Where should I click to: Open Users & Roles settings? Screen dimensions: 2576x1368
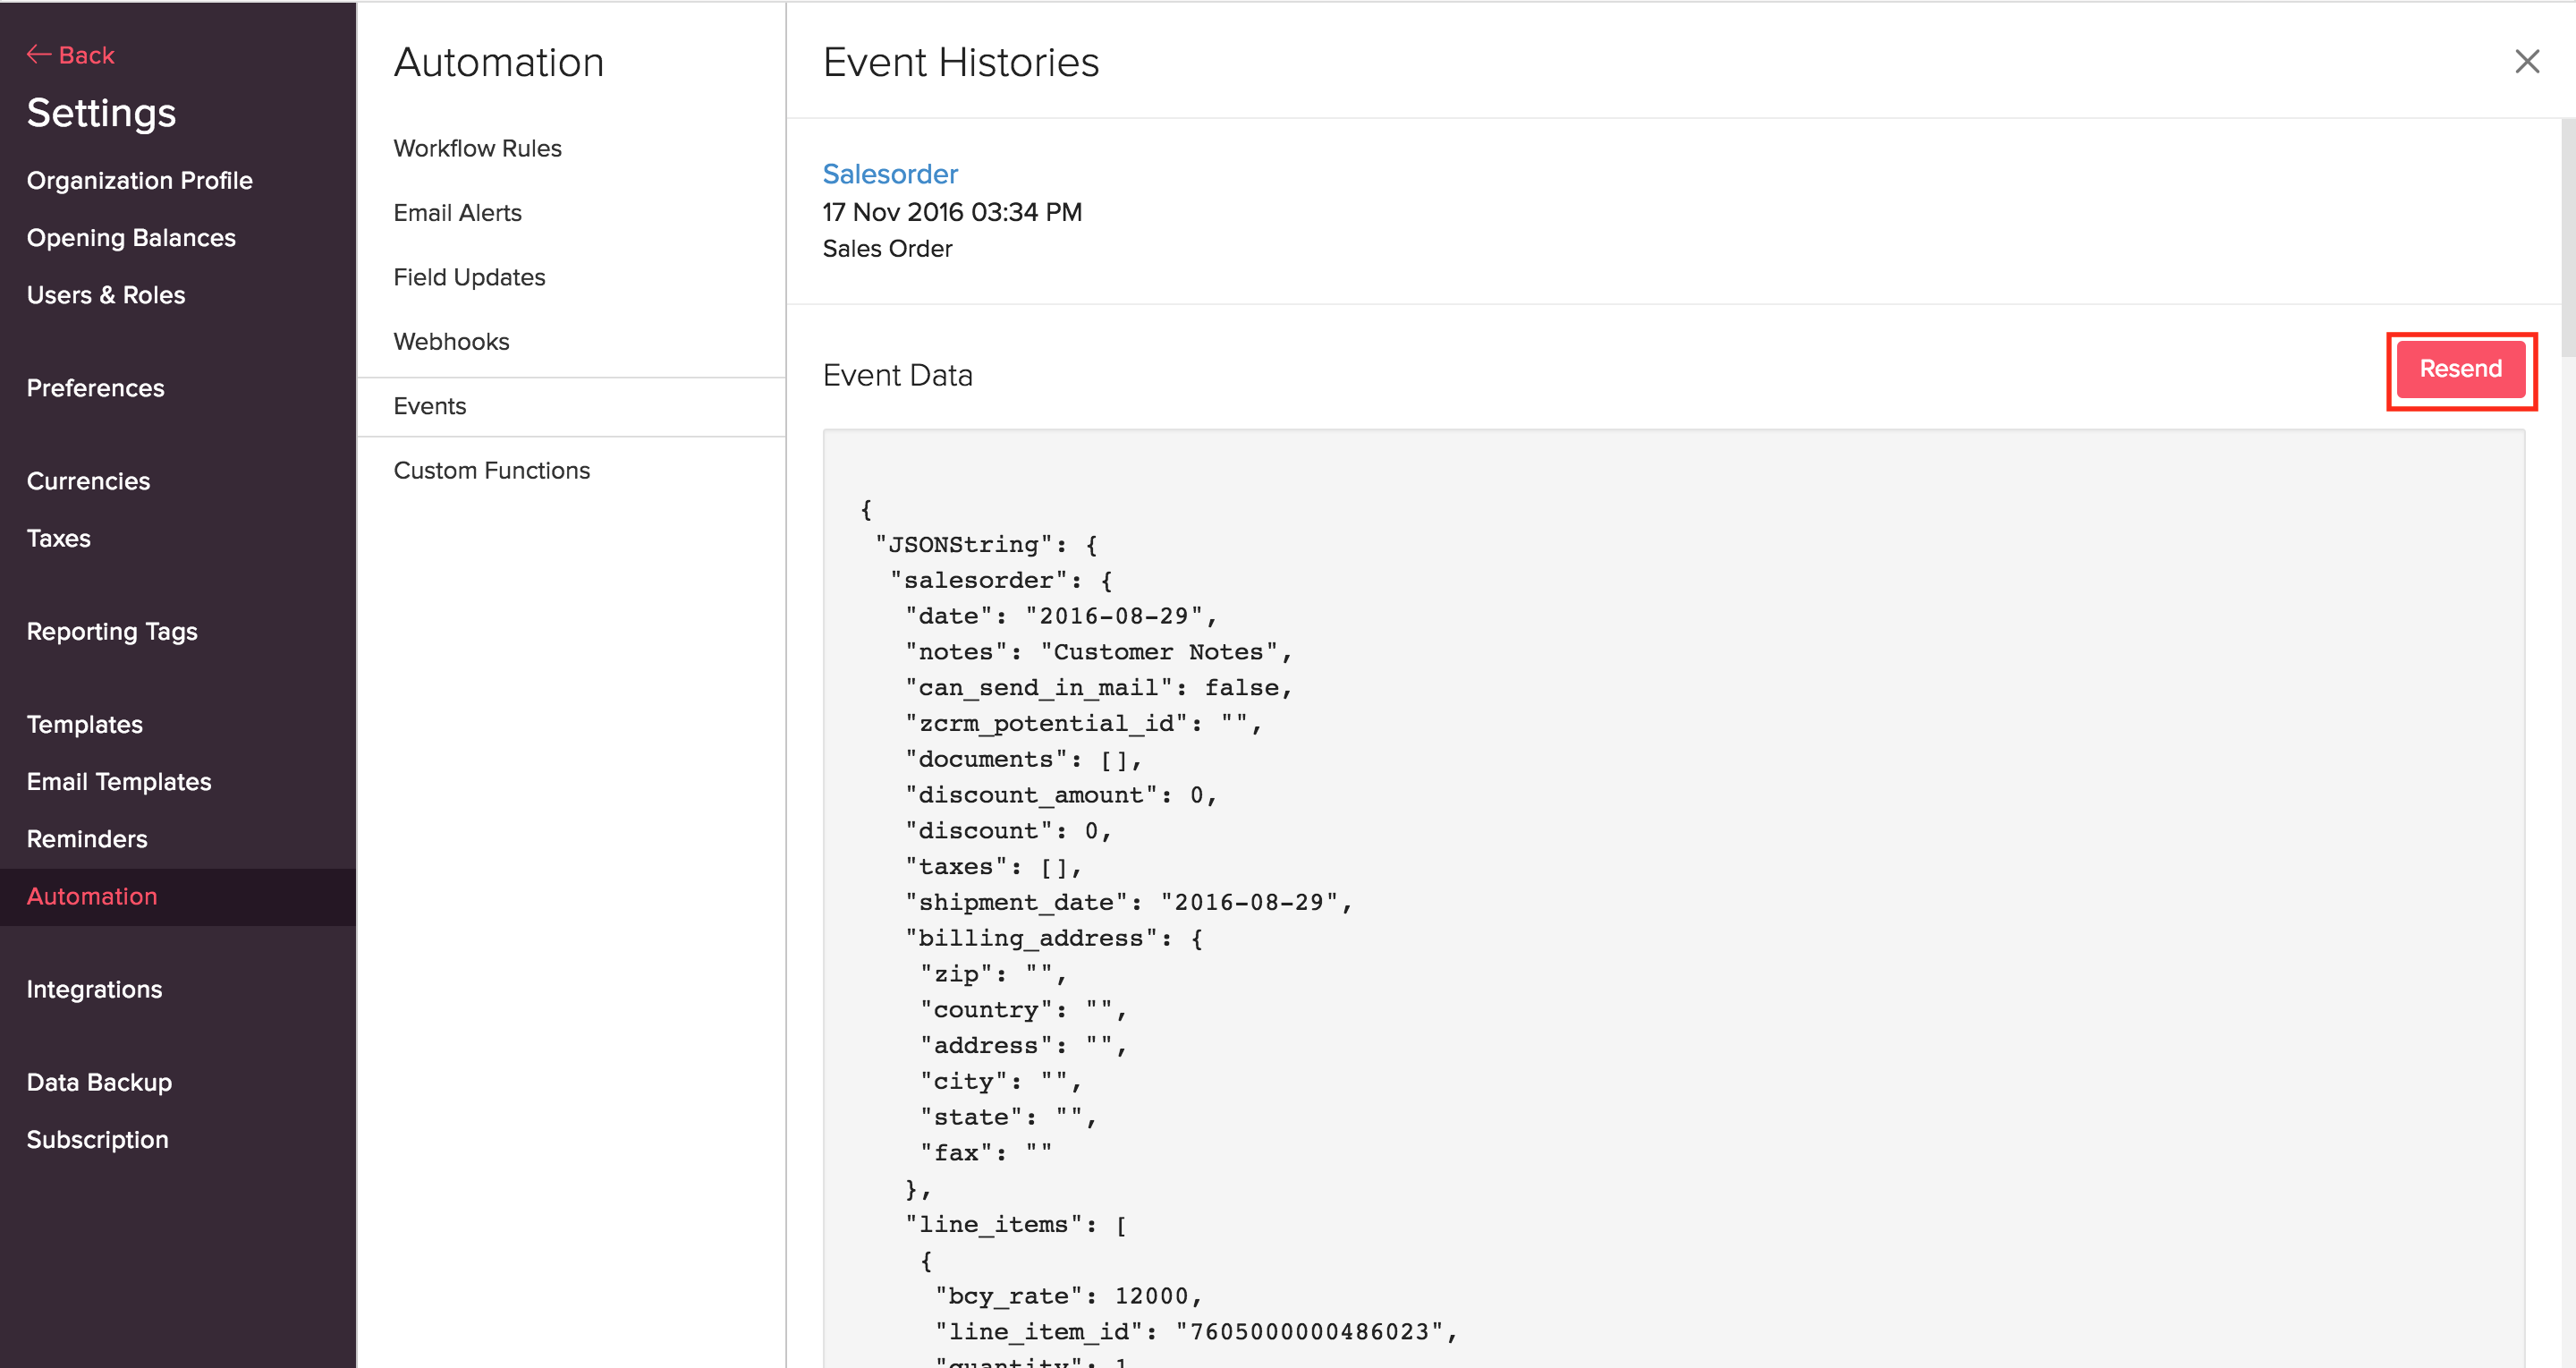click(x=106, y=295)
